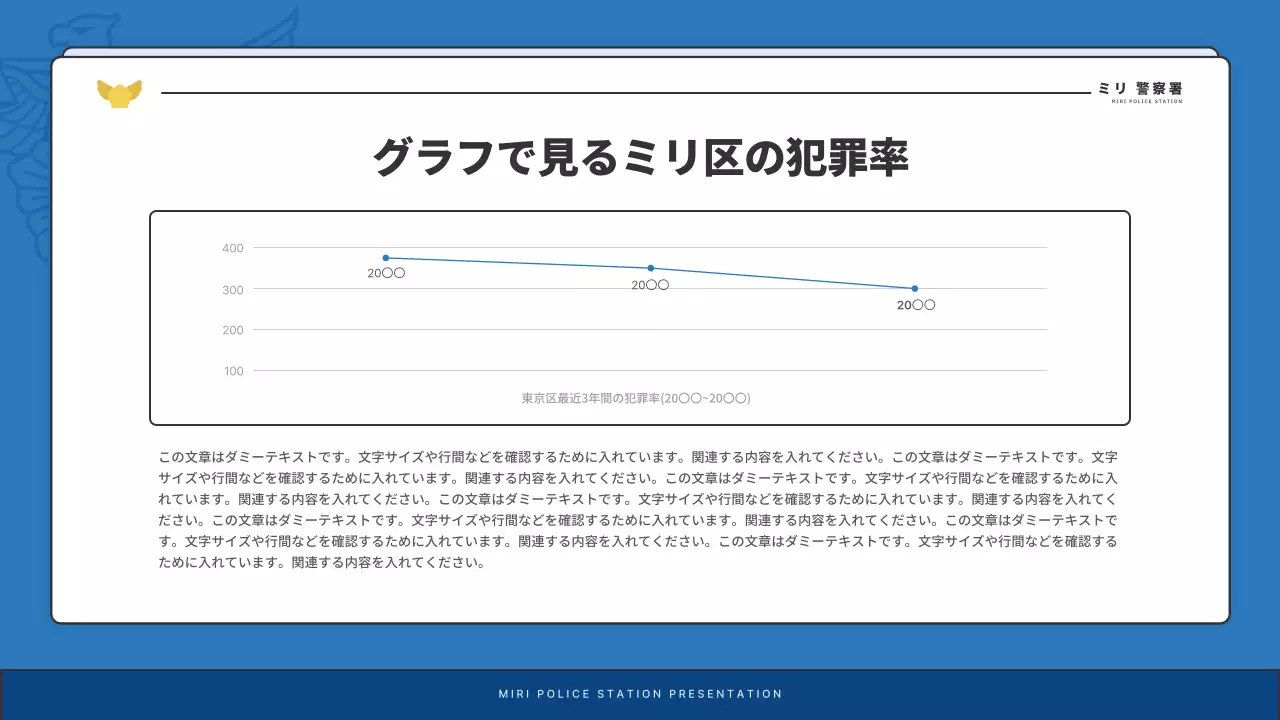Select the first blue data point on the chart

[386, 257]
